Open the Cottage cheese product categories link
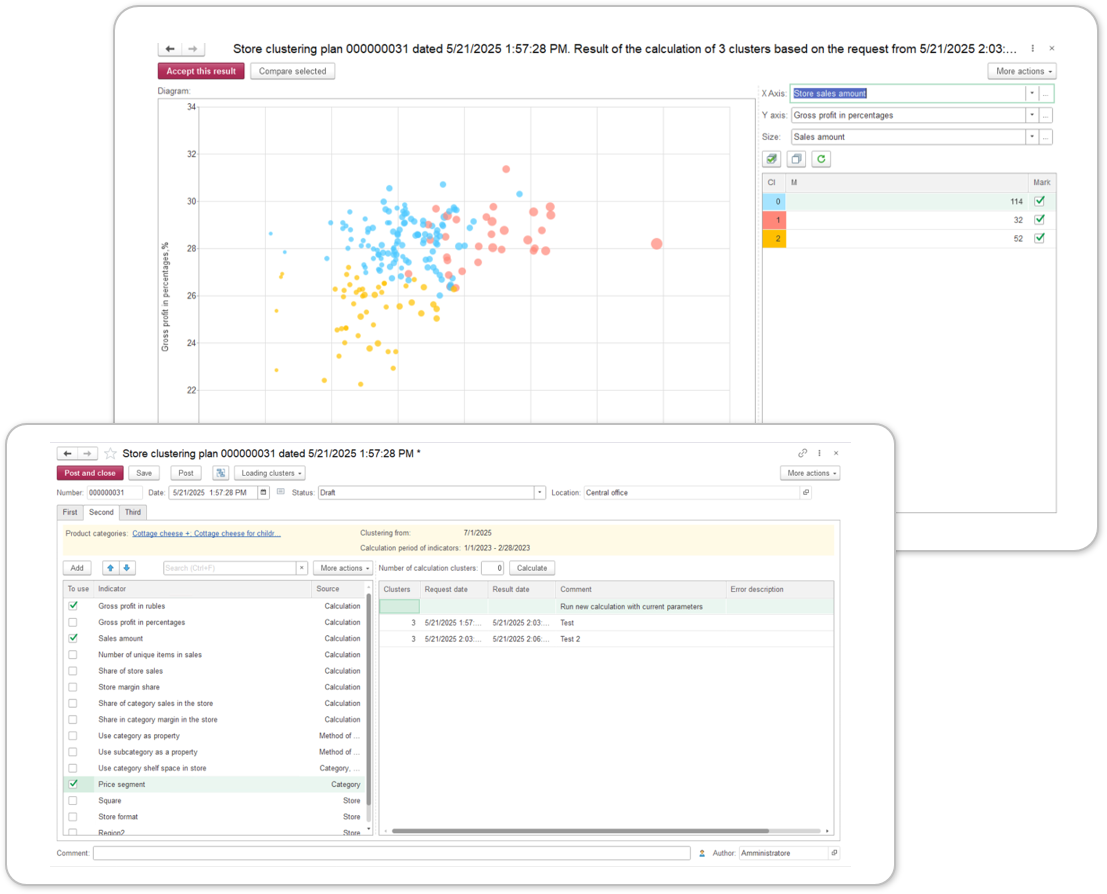Viewport: 1107px width, 894px height. click(x=206, y=534)
